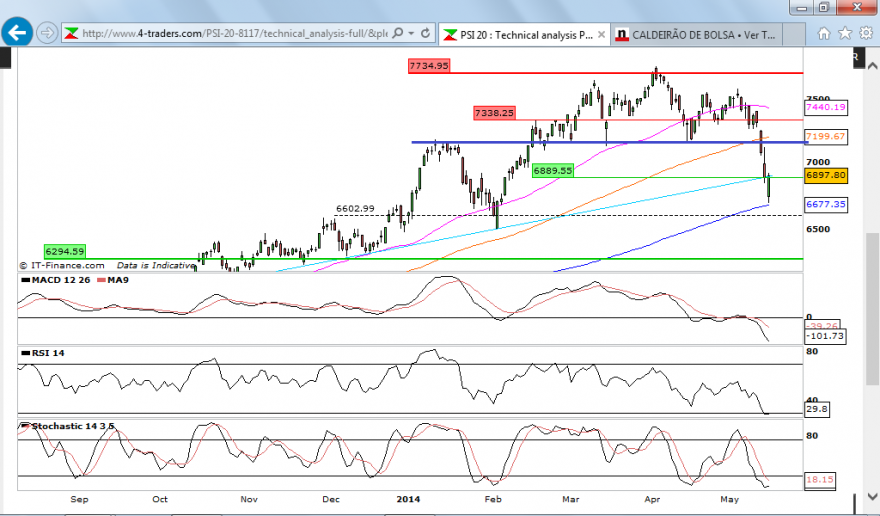Viewport: 880px width, 516px height.
Task: Click the 7734.95 resistance label
Action: [x=429, y=66]
